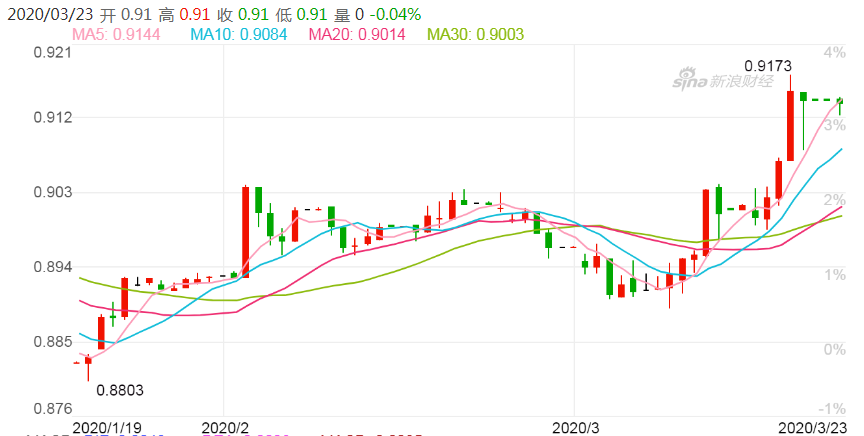
Task: Click the -1% right axis label
Action: [x=831, y=409]
